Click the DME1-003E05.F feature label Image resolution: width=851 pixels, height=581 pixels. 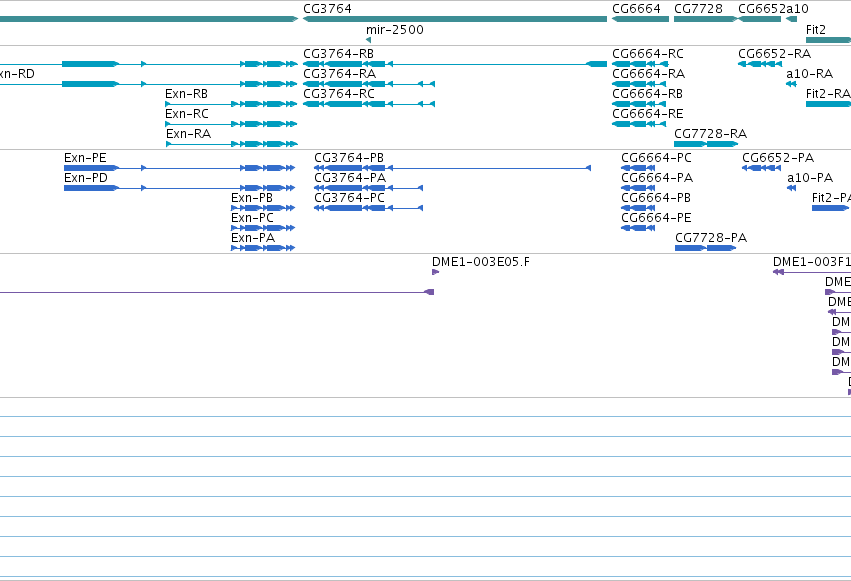pos(481,262)
